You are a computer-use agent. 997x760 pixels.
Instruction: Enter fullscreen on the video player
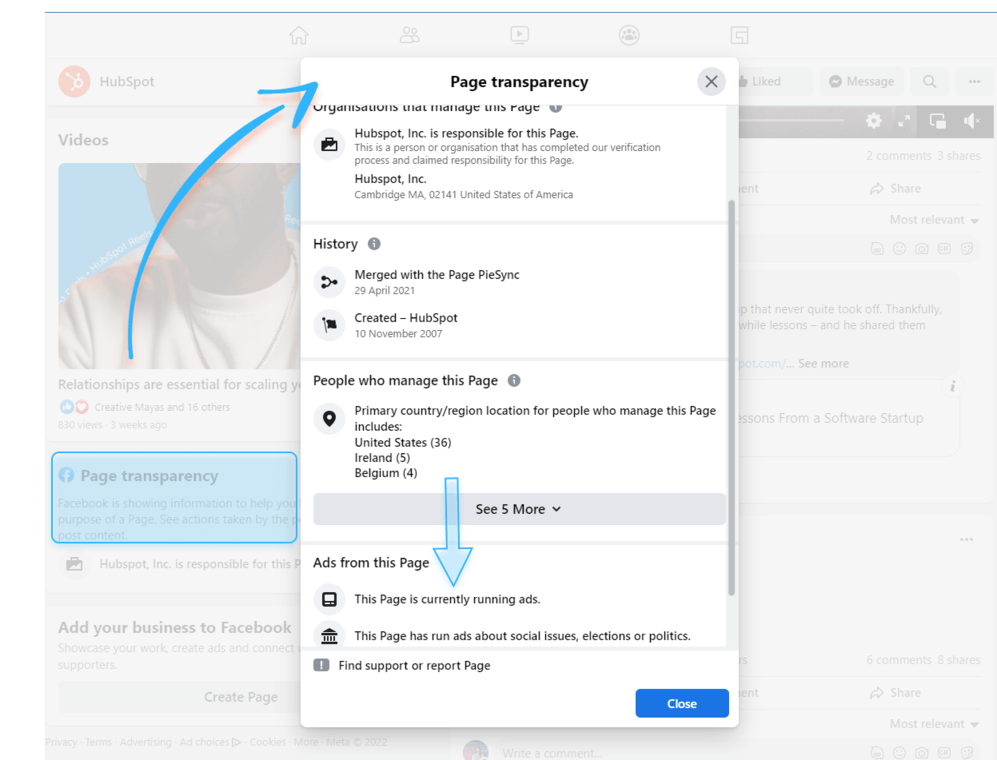tap(904, 120)
